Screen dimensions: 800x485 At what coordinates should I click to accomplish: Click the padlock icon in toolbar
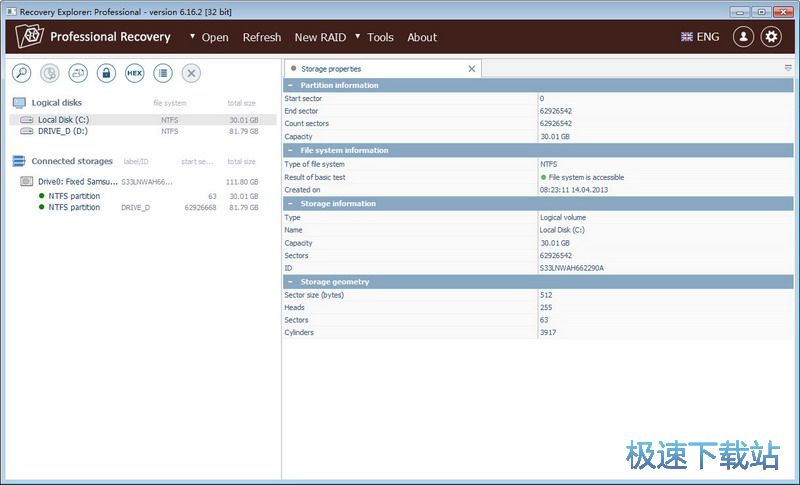[x=106, y=73]
